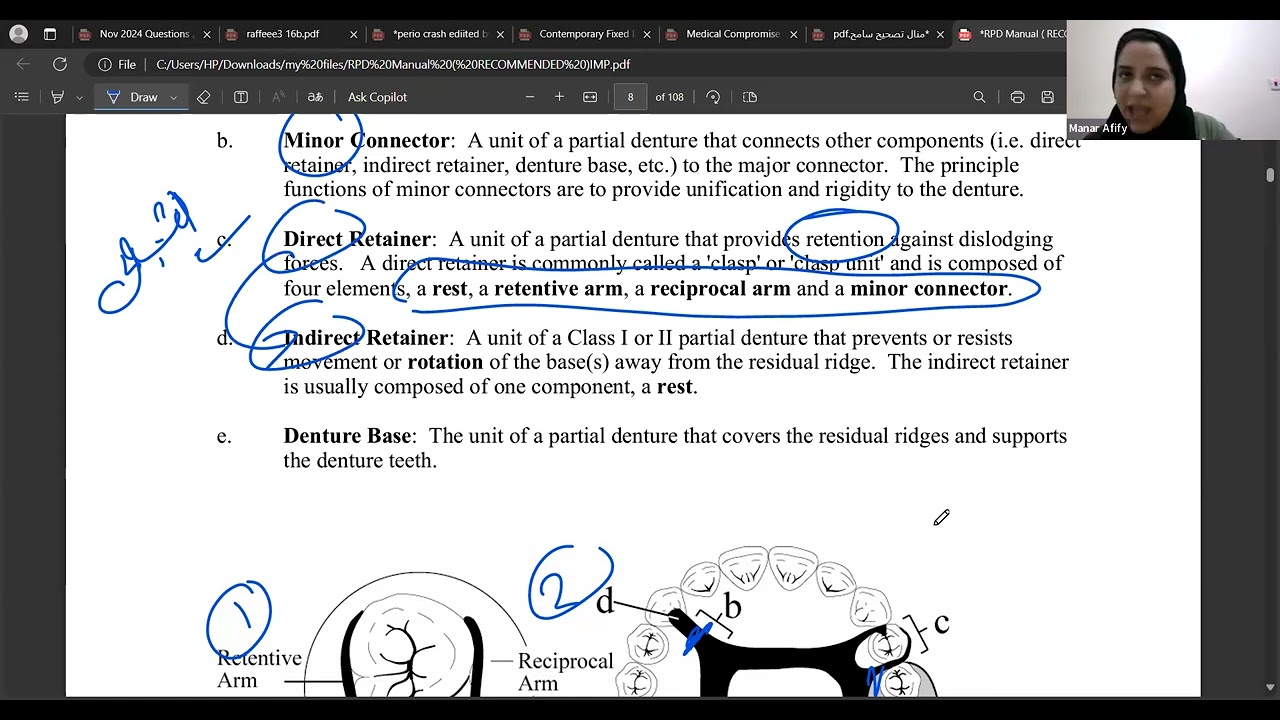Reload the PDF page
Image resolution: width=1280 pixels, height=720 pixels.
(60, 64)
